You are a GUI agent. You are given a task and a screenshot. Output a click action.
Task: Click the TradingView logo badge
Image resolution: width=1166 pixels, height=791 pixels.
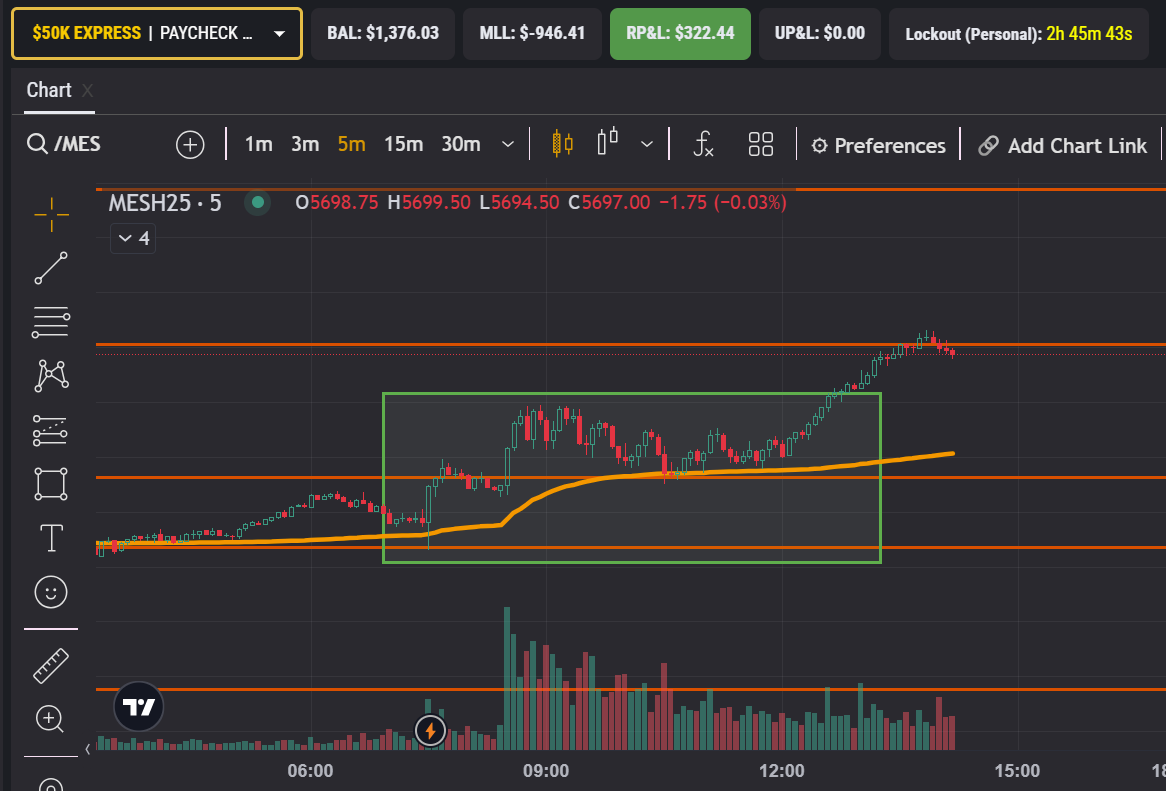(139, 706)
